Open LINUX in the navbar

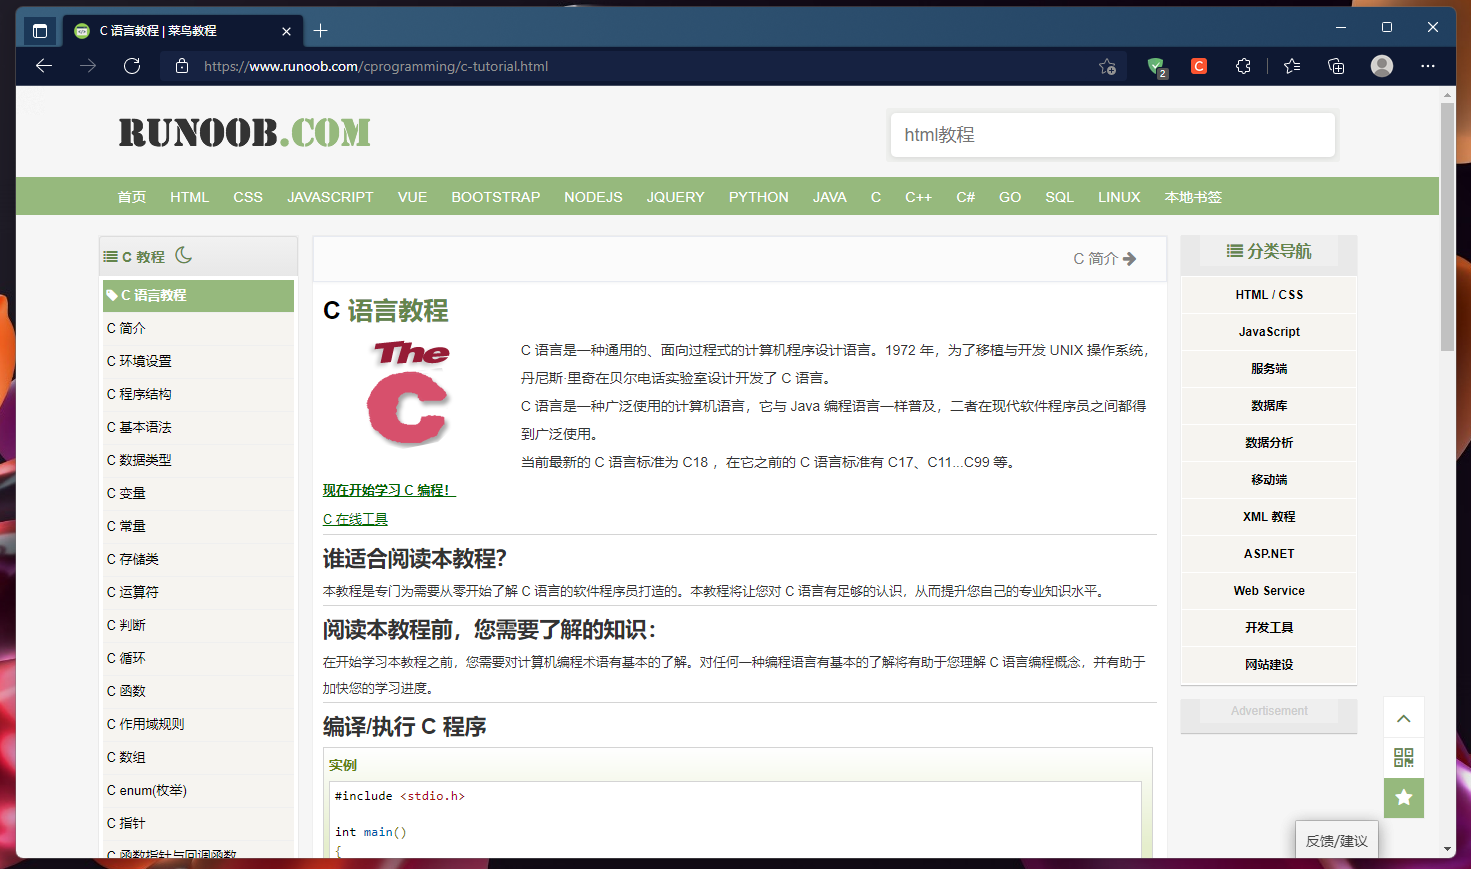coord(1119,197)
